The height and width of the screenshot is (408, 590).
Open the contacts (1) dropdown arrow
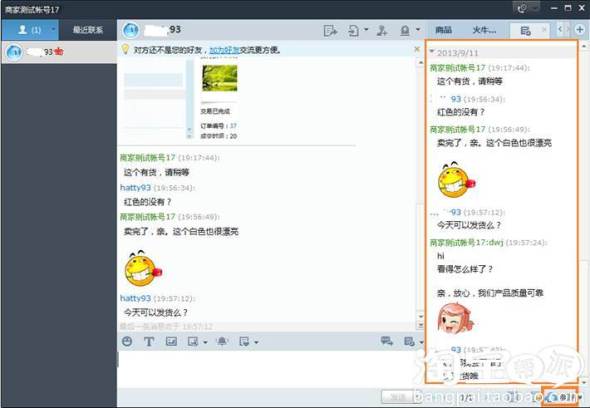[53, 29]
